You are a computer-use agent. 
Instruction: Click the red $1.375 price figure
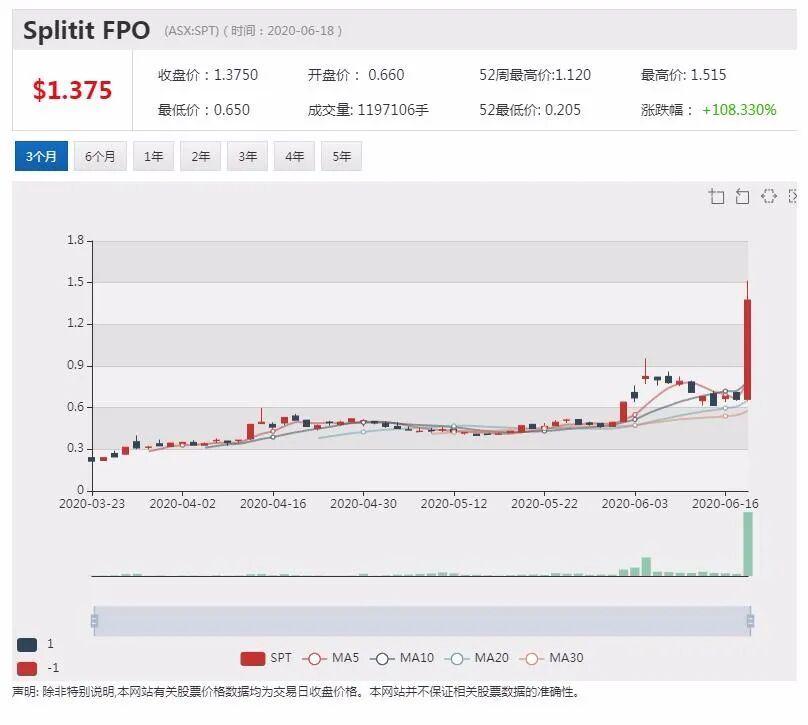[x=72, y=90]
